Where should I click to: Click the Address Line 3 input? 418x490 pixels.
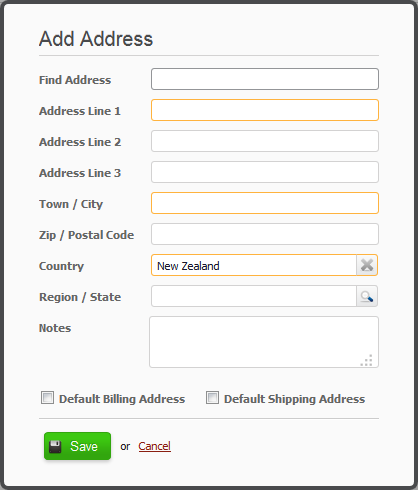pyautogui.click(x=265, y=172)
